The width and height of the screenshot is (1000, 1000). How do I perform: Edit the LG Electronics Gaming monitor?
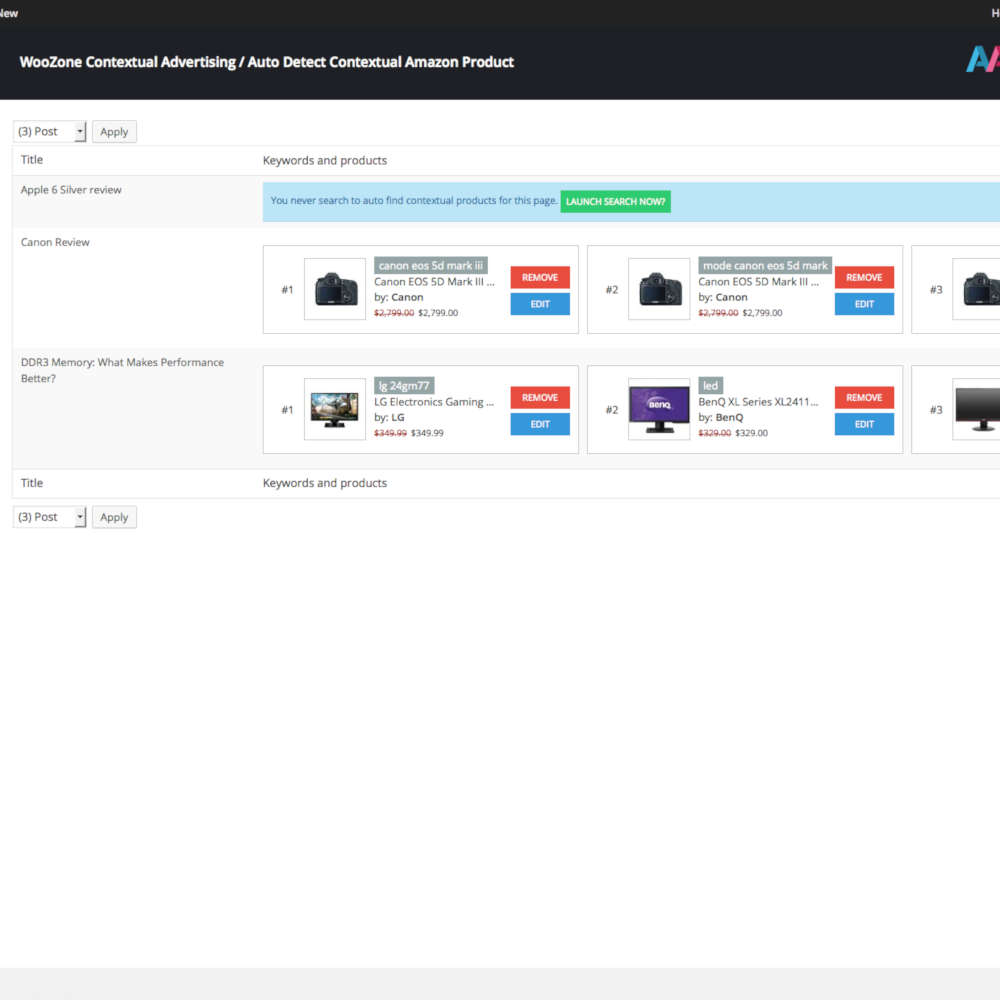(540, 424)
